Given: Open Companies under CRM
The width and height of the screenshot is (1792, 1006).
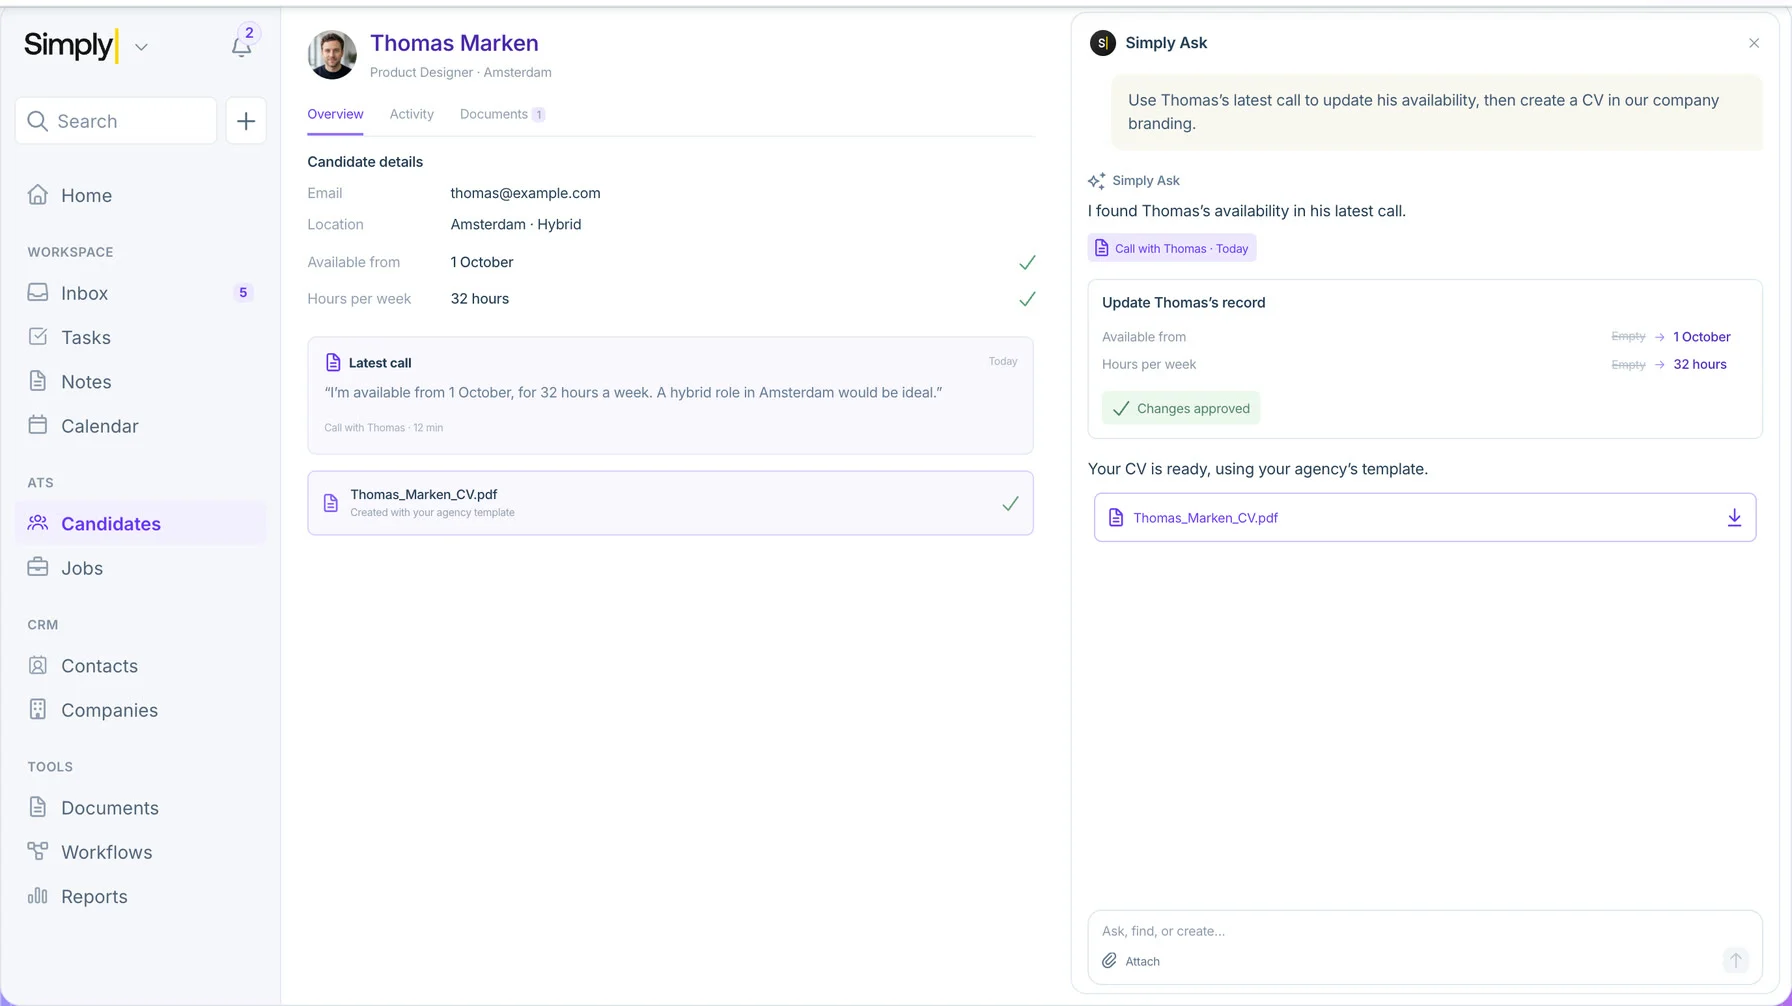Looking at the screenshot, I should coord(140,709).
